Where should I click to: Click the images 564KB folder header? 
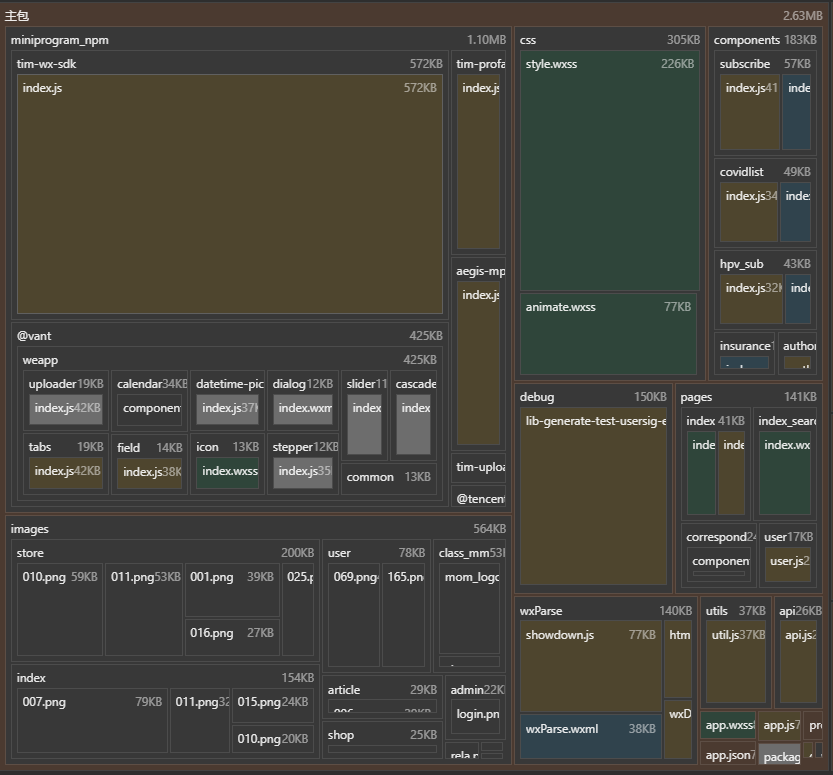tap(258, 529)
